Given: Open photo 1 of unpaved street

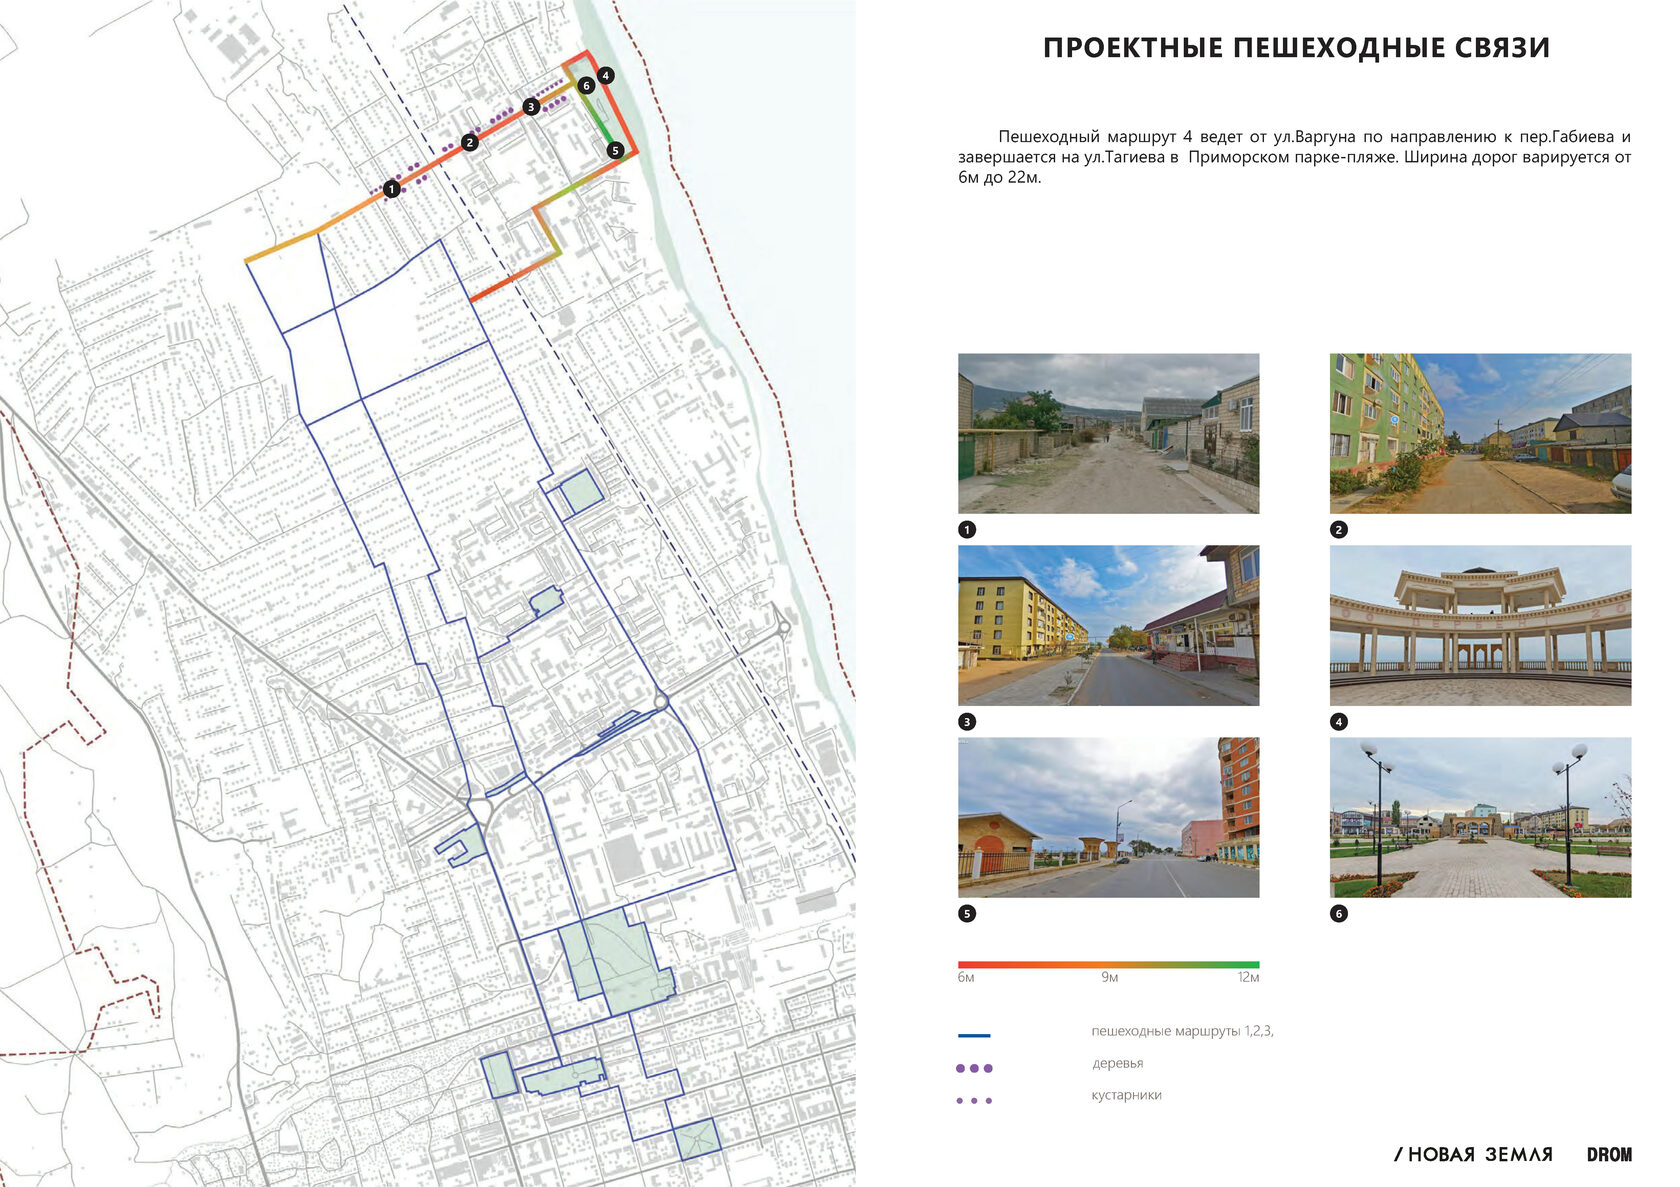Looking at the screenshot, I should [x=1108, y=433].
